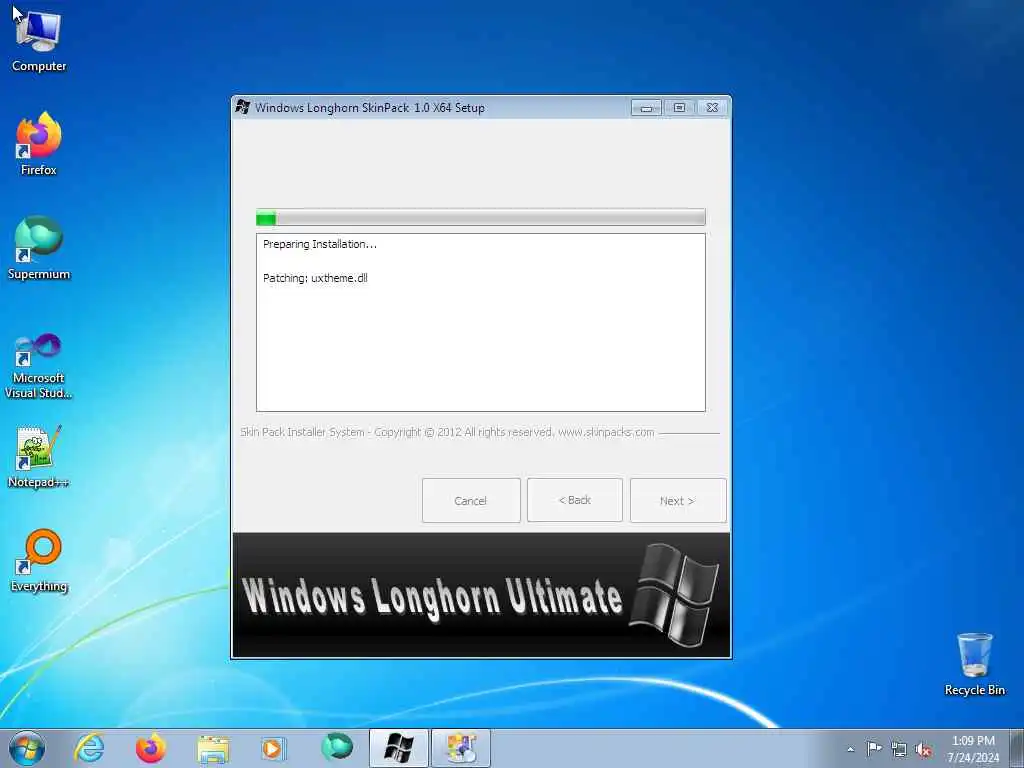1024x768 pixels.
Task: Click the Show desktop strip
Action: coord(1017,749)
